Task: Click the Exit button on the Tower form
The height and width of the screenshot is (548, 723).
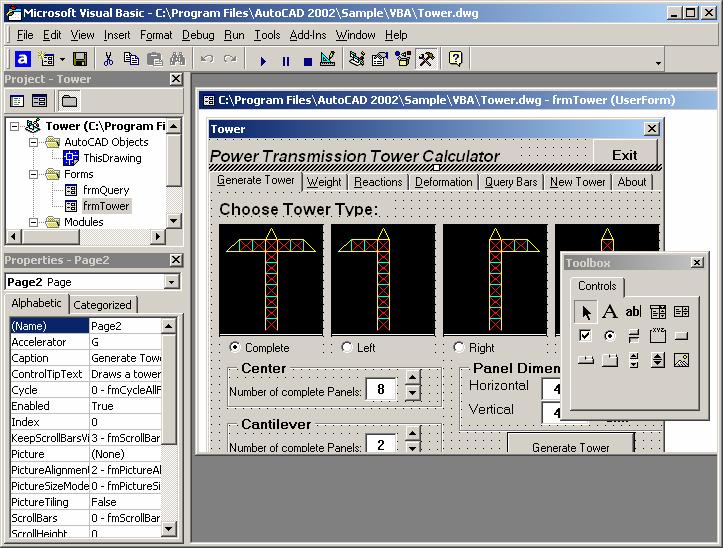Action: (625, 155)
